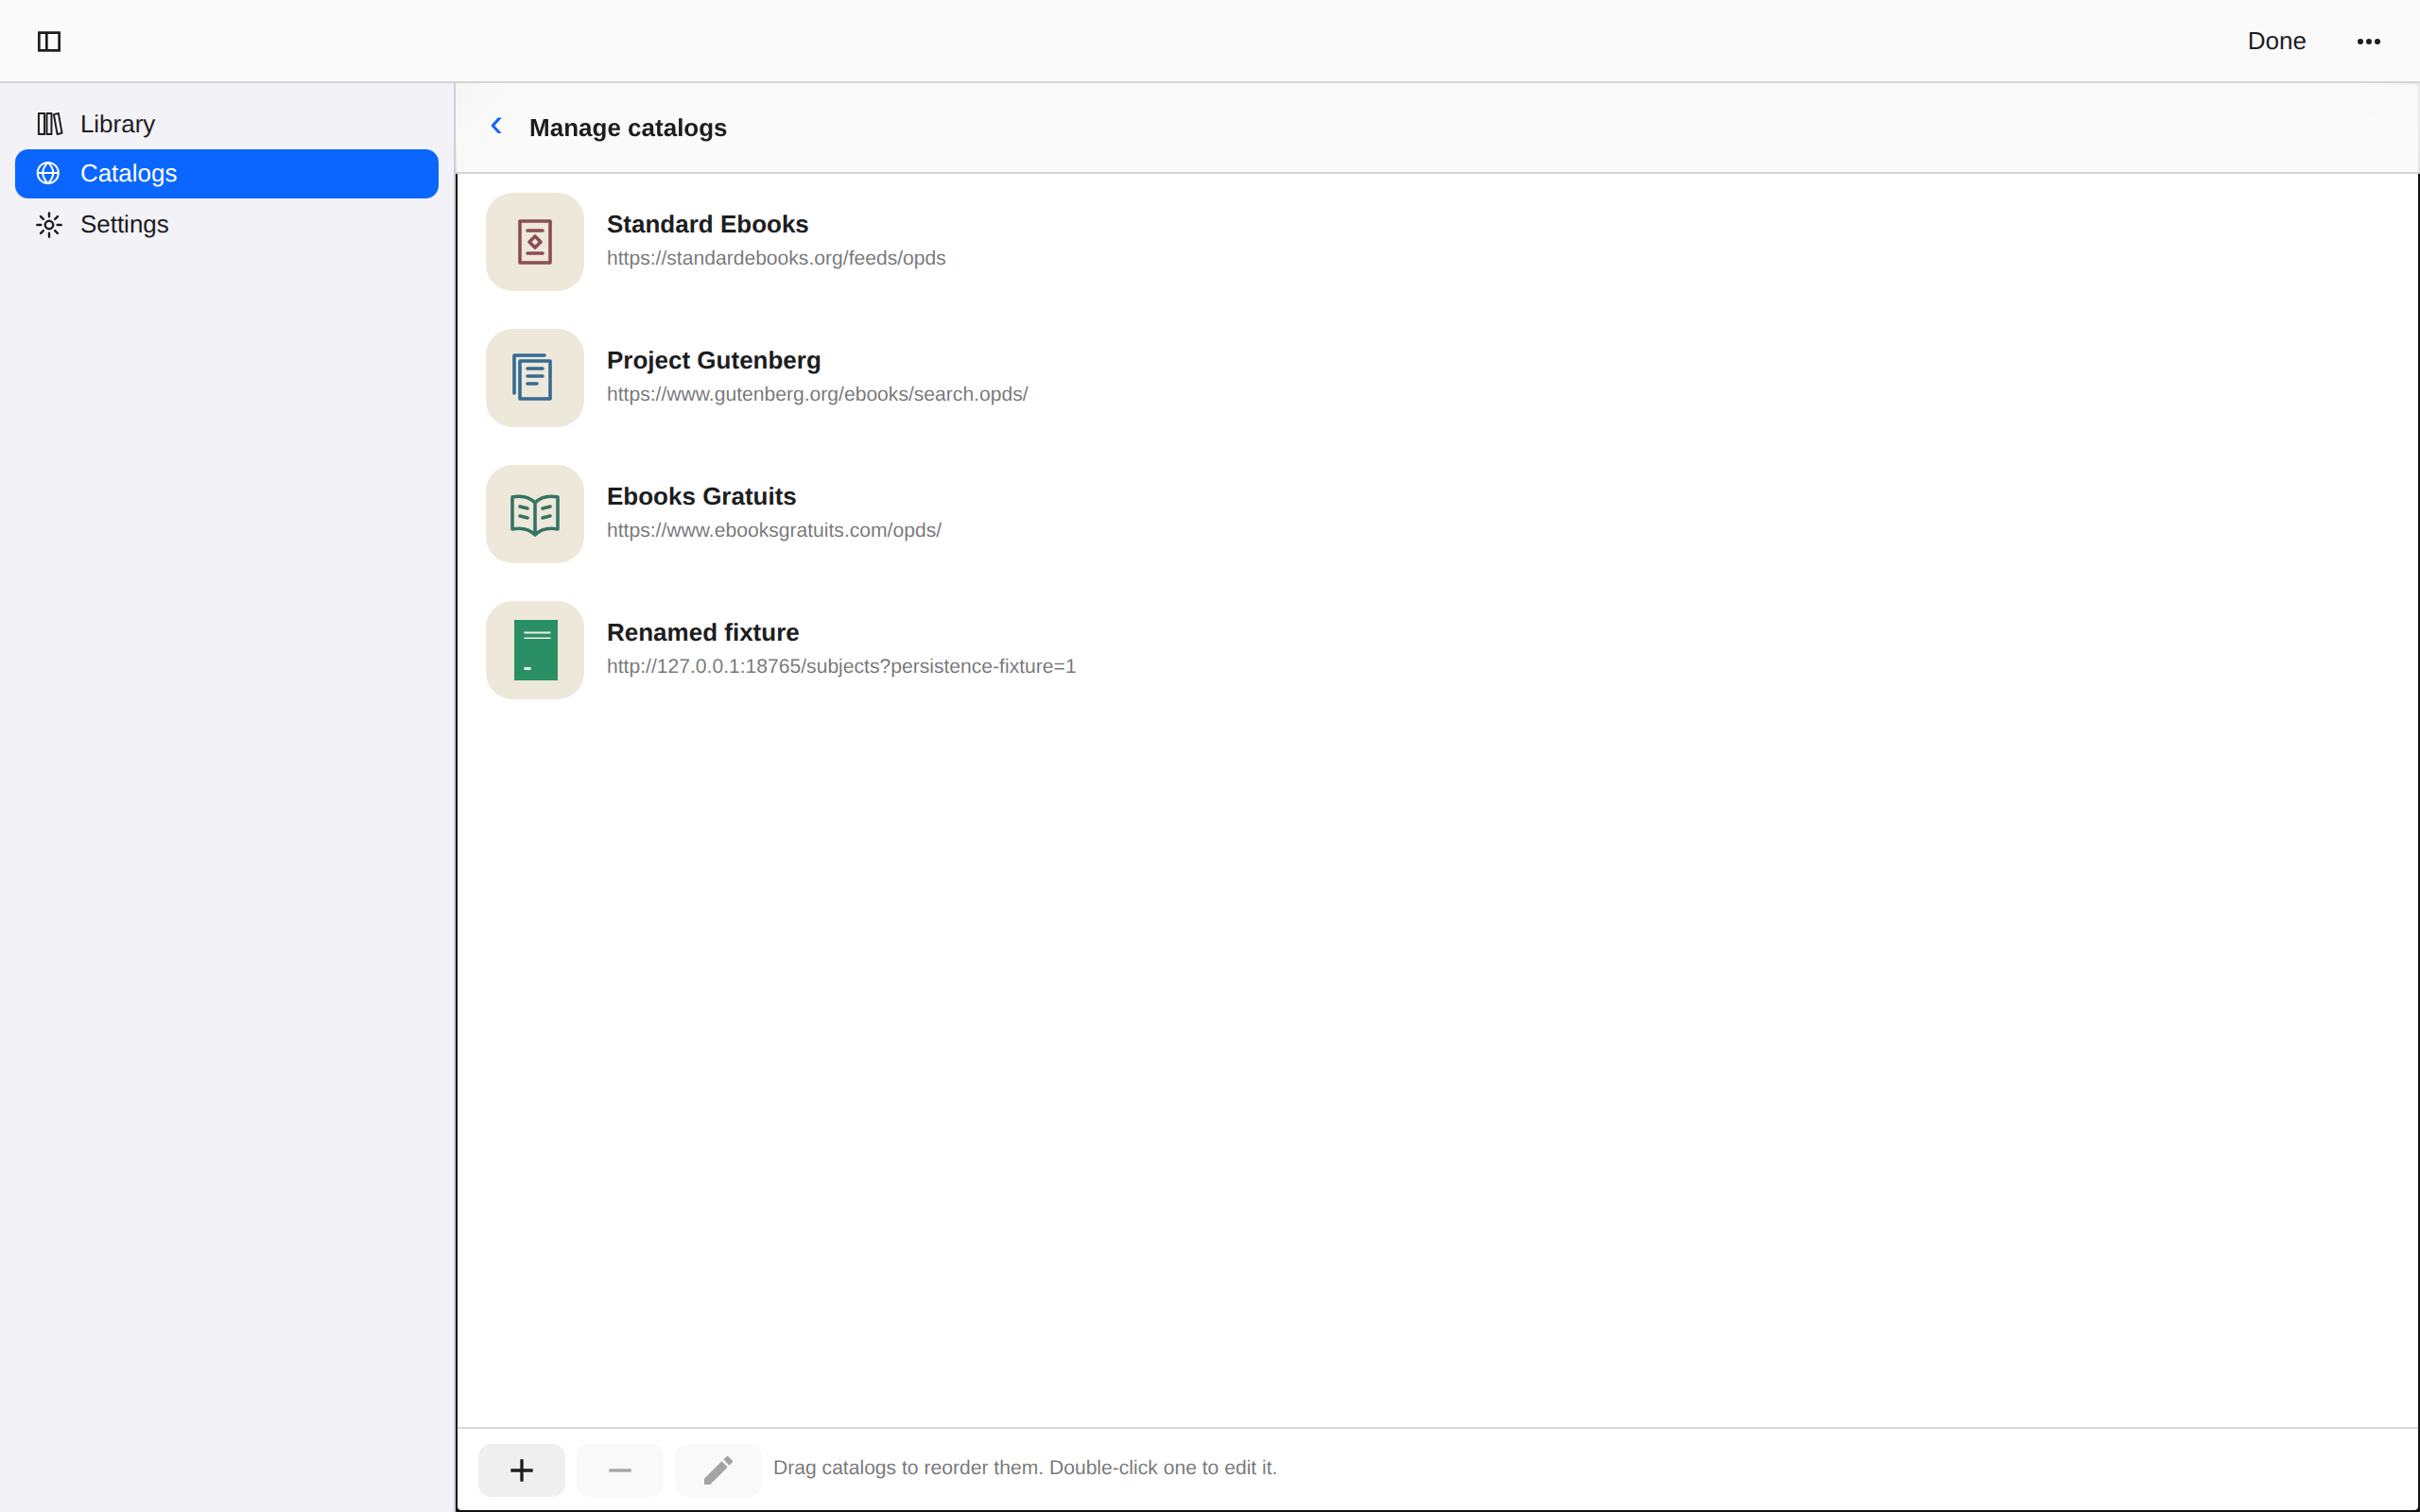Click the Done button

point(2276,41)
